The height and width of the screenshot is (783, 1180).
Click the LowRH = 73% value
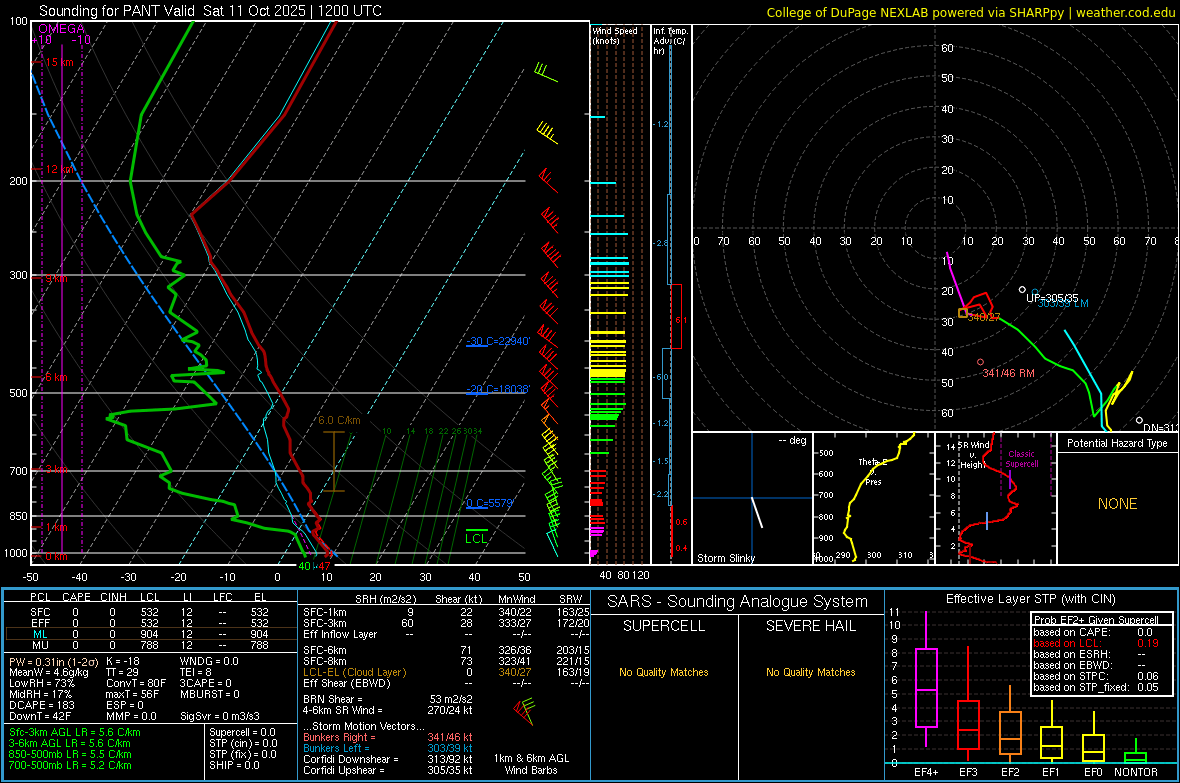click(41, 683)
